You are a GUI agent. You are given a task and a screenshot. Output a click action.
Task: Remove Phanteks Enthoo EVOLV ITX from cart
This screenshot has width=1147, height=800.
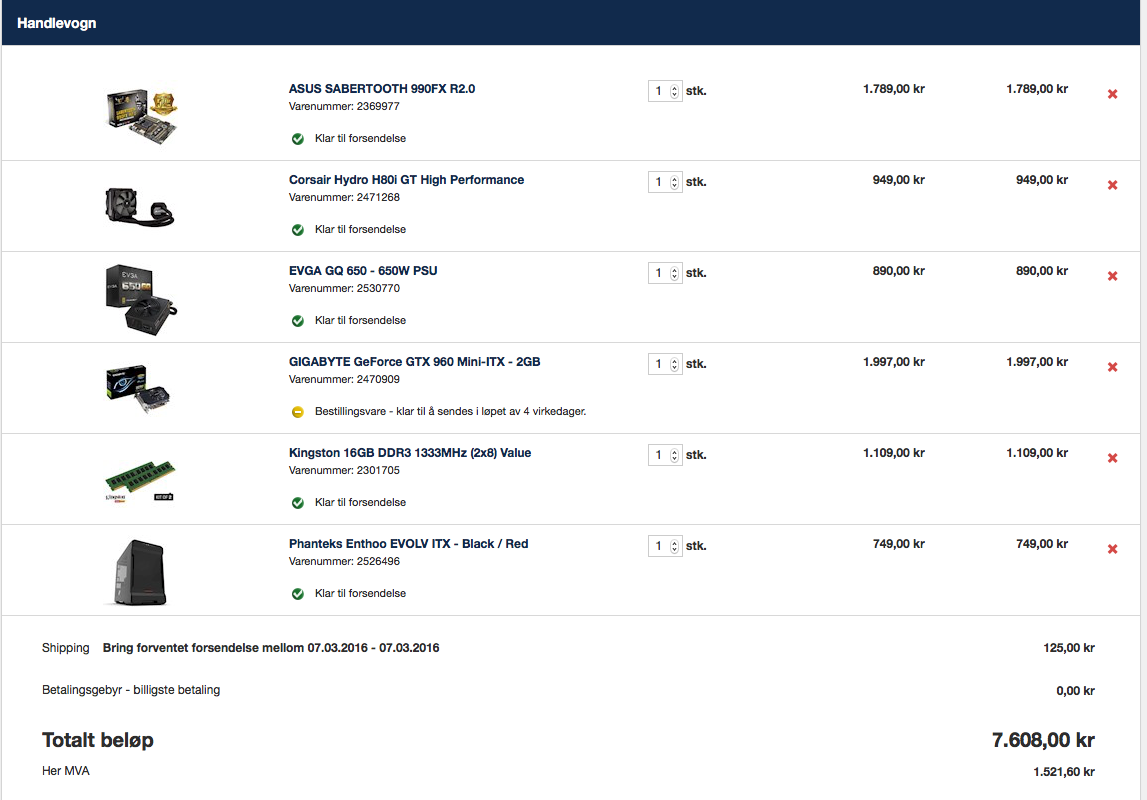click(x=1112, y=549)
